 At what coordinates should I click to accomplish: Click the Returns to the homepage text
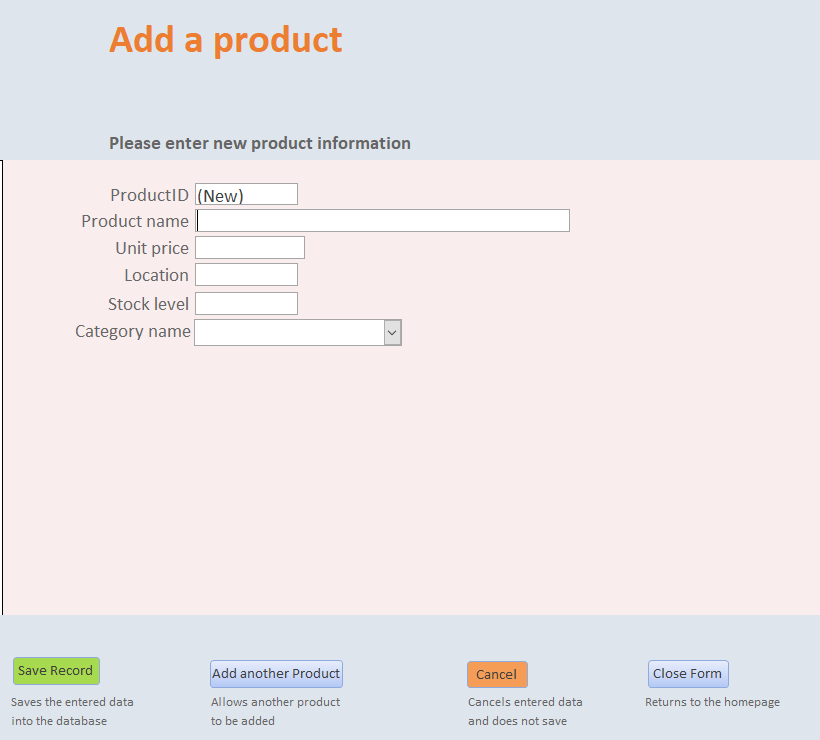[712, 701]
